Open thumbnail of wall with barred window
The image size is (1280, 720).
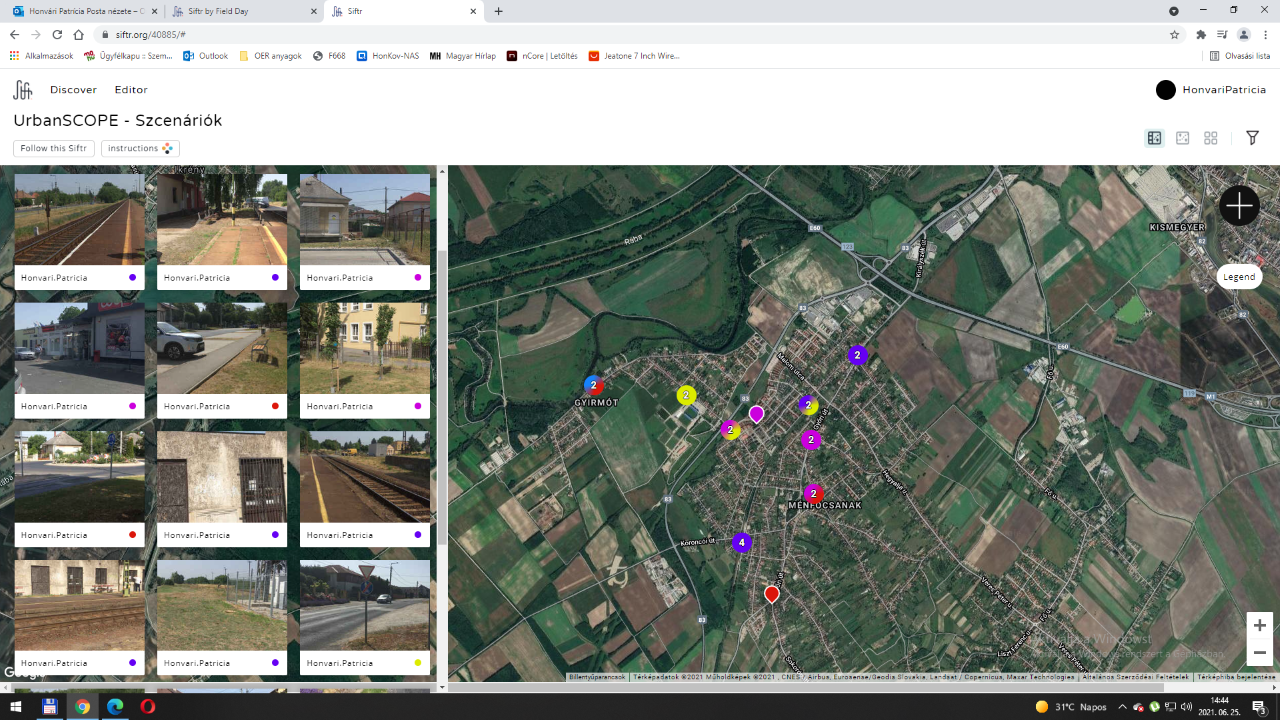222,477
